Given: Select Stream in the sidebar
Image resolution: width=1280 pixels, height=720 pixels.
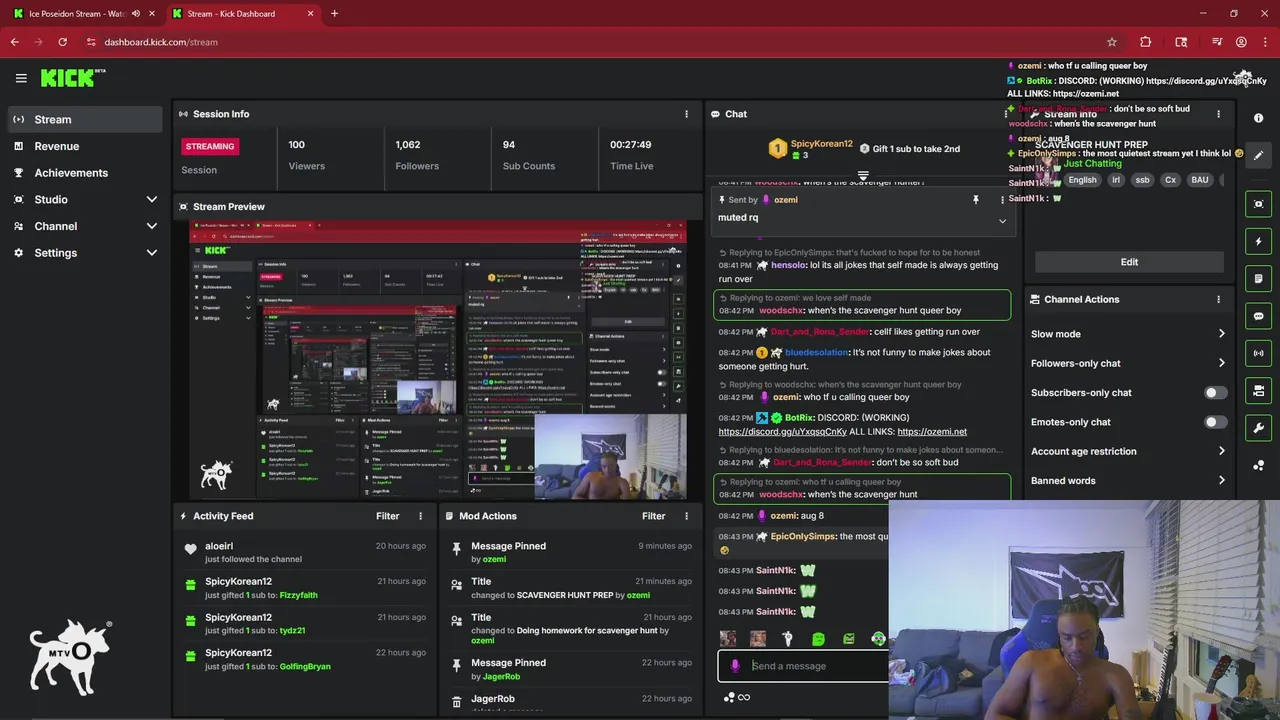Looking at the screenshot, I should click(85, 119).
